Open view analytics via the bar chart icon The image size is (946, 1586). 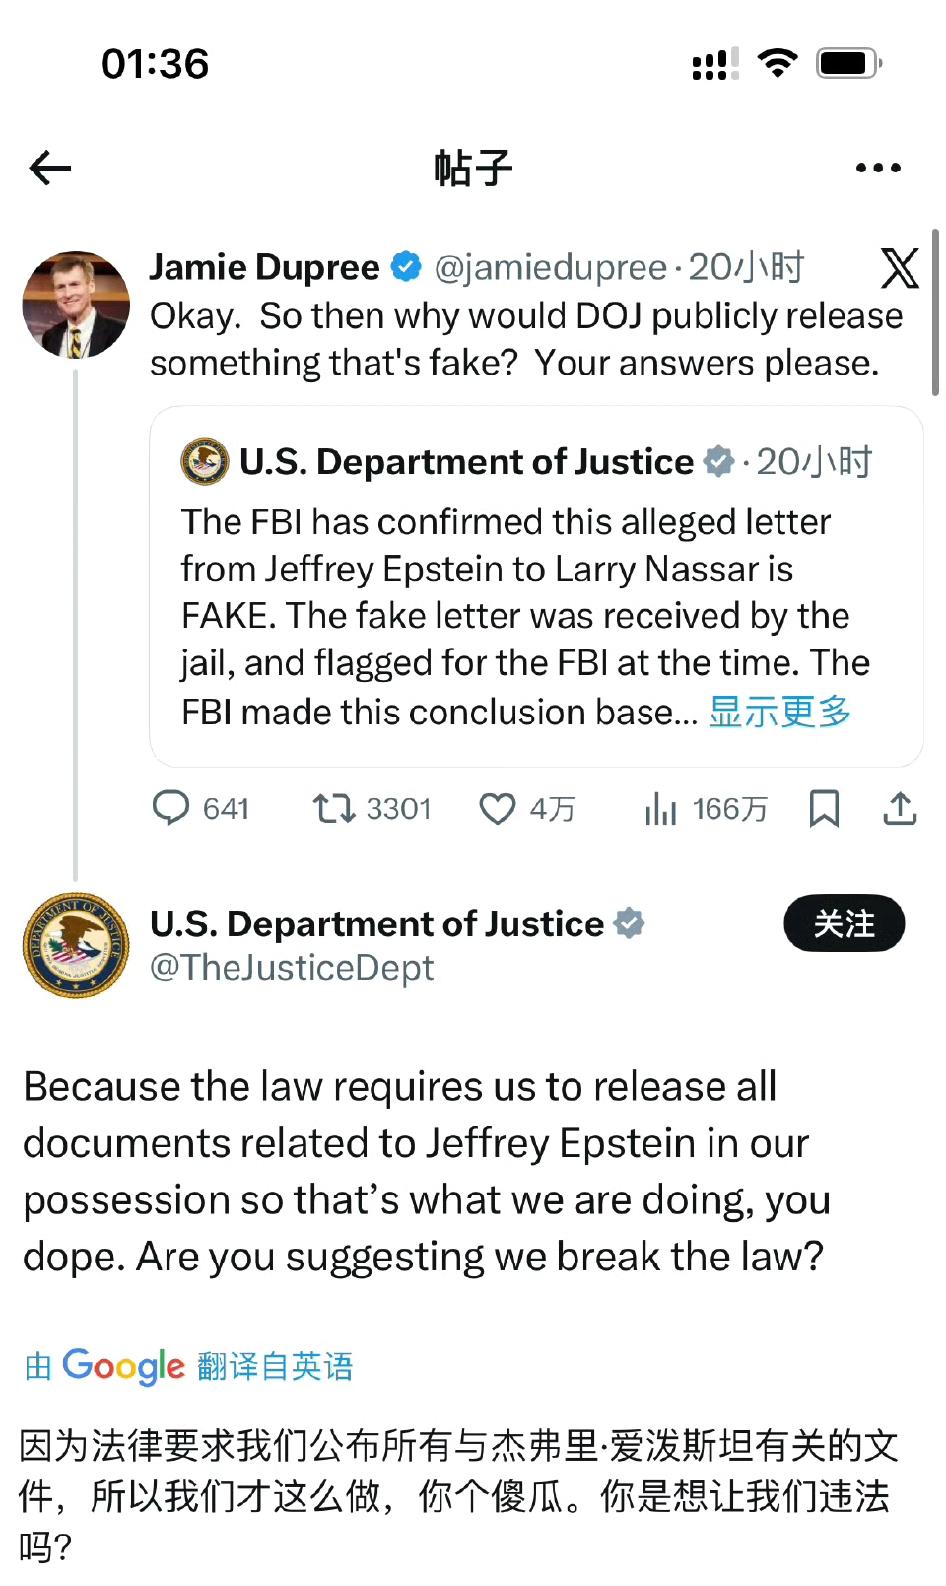point(661,809)
